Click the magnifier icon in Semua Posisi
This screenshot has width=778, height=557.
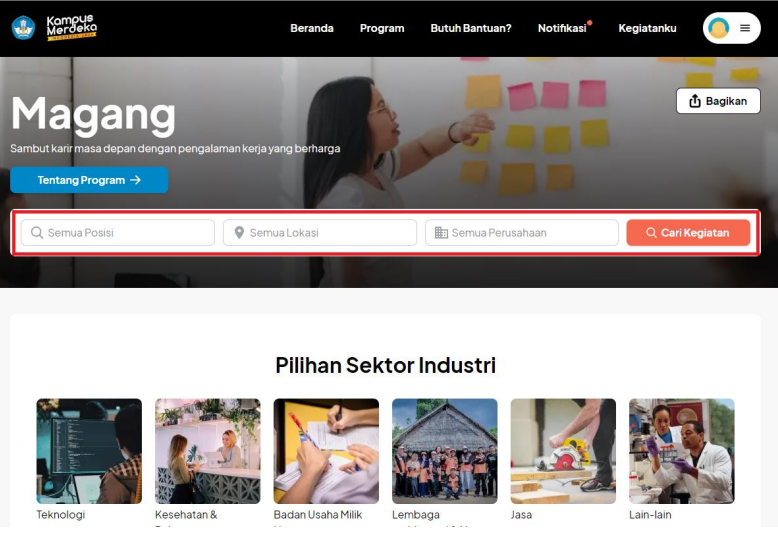37,233
